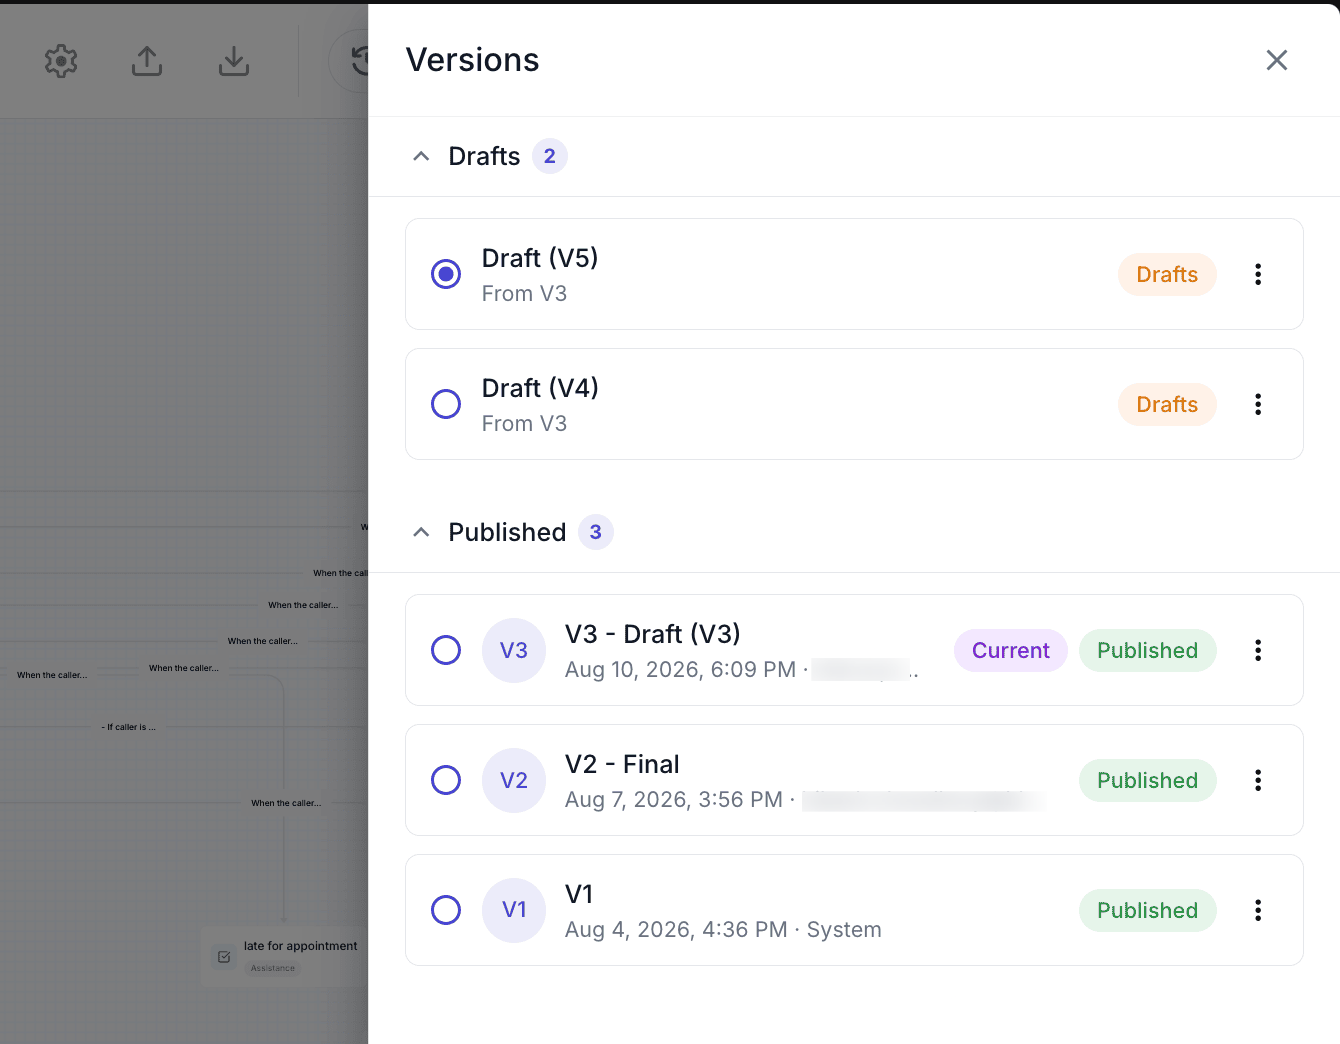Collapse the Drafts section chevron
This screenshot has width=1340, height=1044.
pyautogui.click(x=421, y=156)
